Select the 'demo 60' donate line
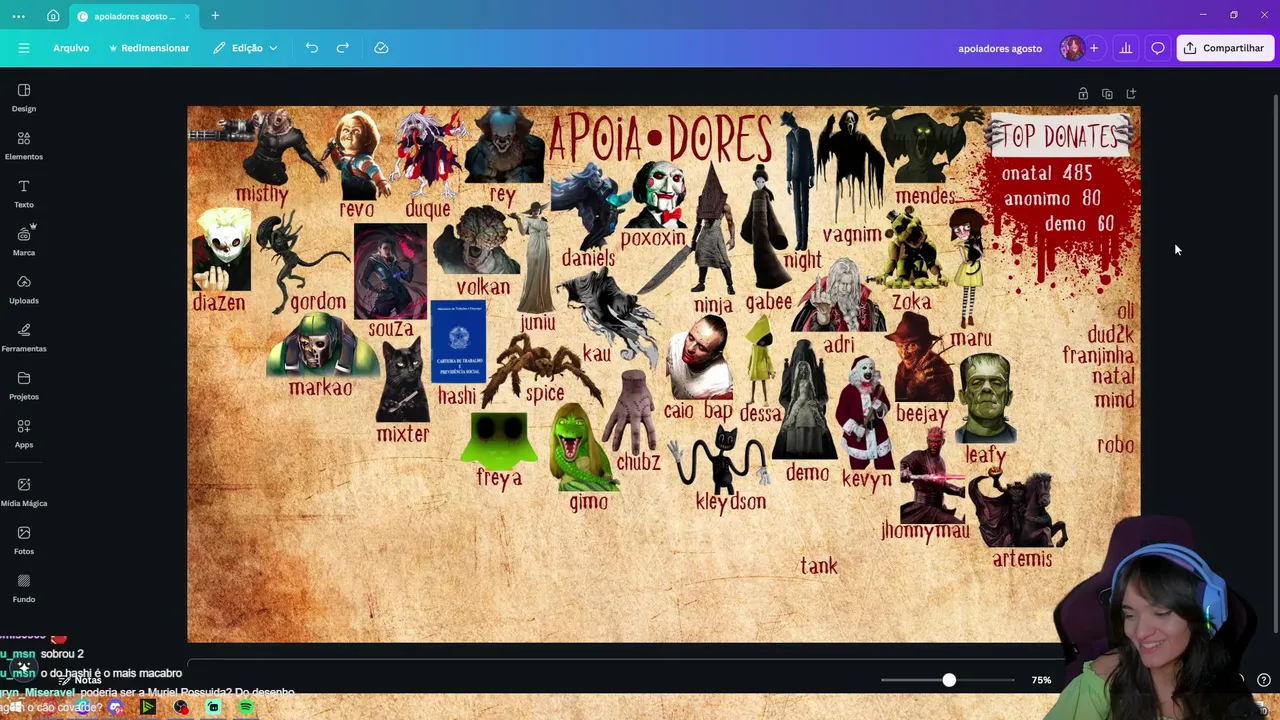Viewport: 1280px width, 720px height. tap(1079, 224)
